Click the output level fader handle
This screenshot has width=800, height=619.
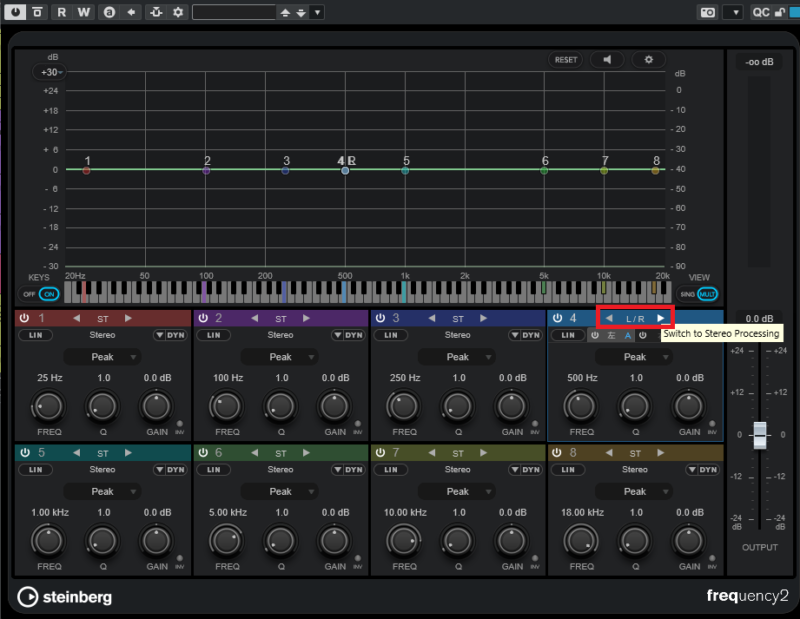tap(760, 435)
